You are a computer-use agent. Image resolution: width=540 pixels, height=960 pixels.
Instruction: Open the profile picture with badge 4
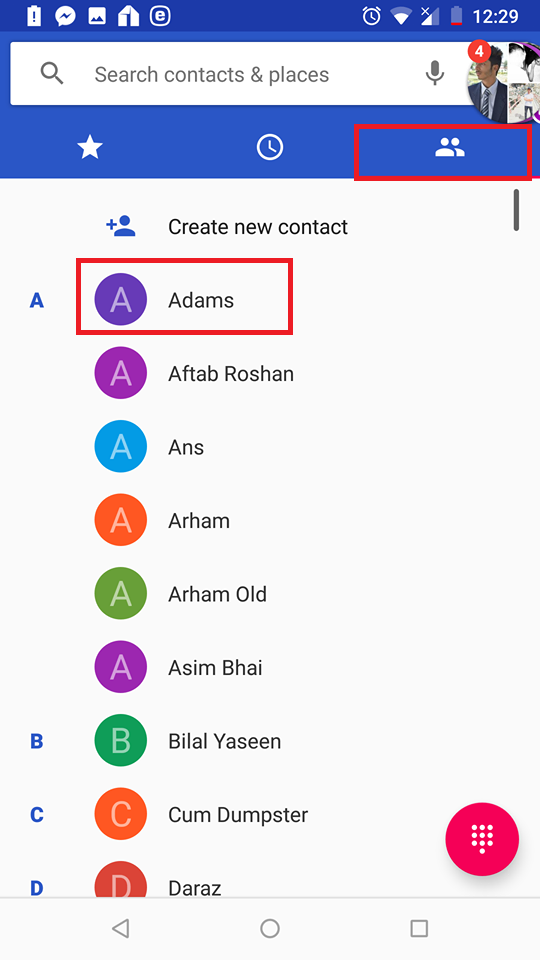point(503,83)
